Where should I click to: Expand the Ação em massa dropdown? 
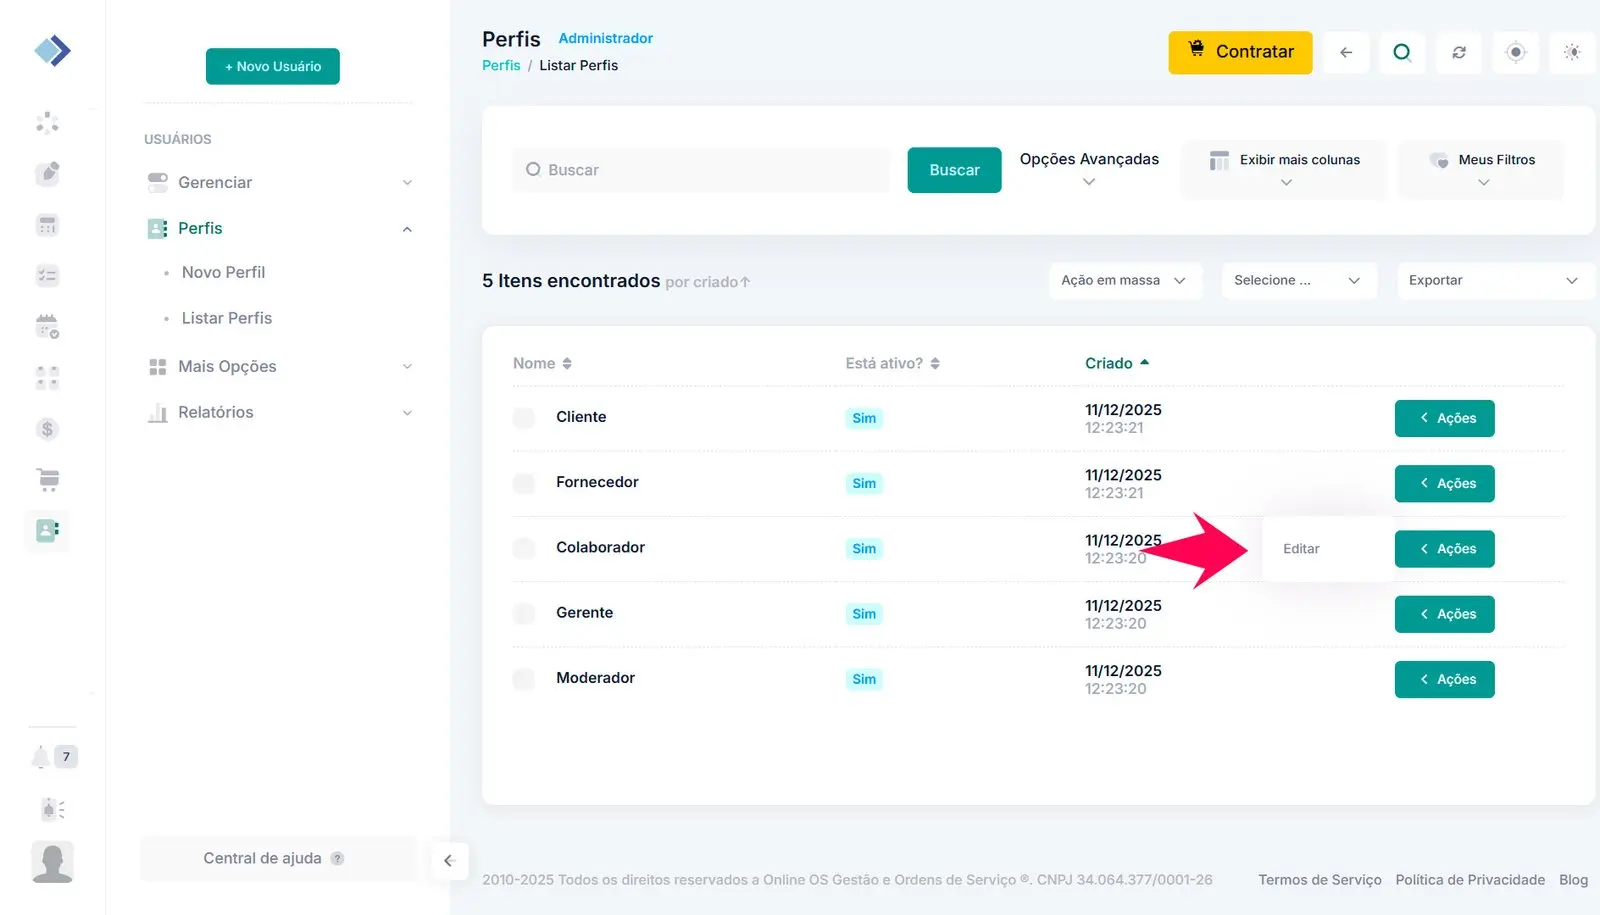[x=1123, y=281]
